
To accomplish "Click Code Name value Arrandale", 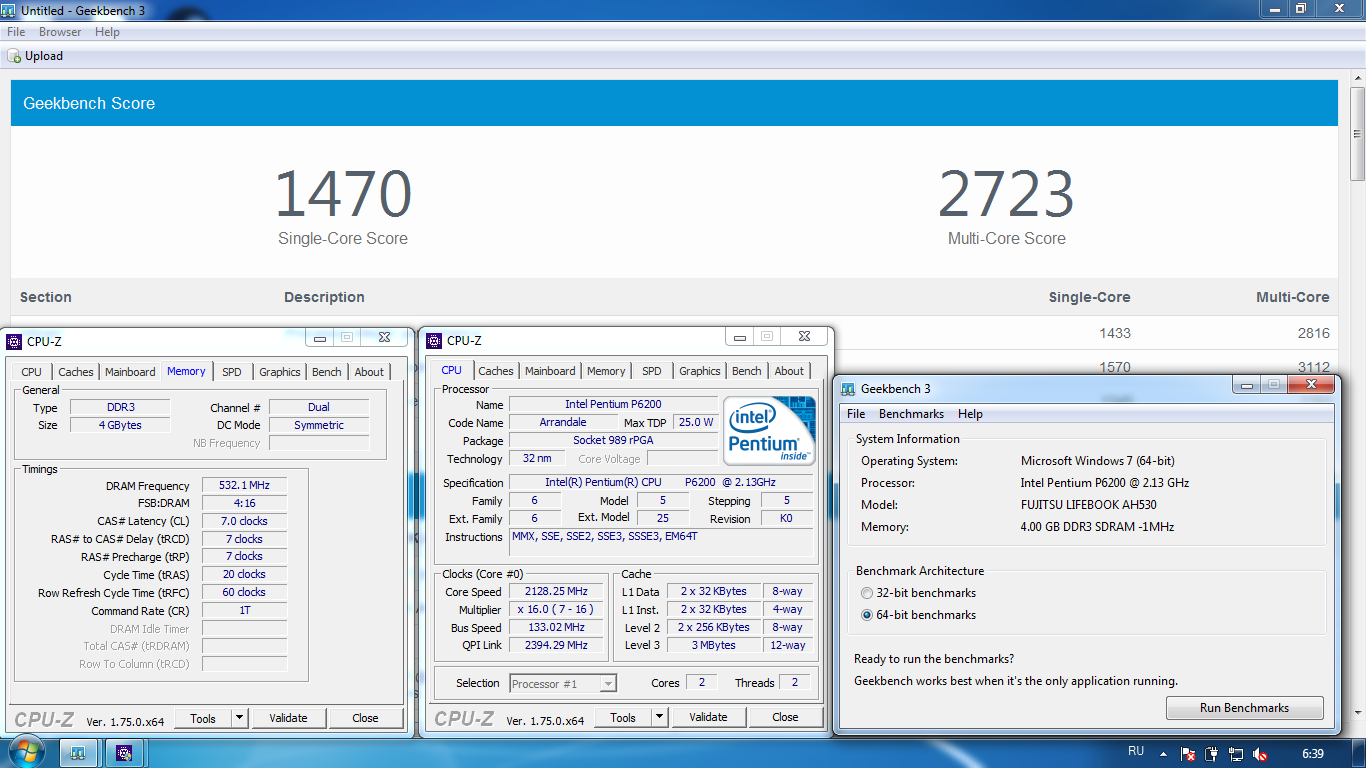I will tap(563, 422).
